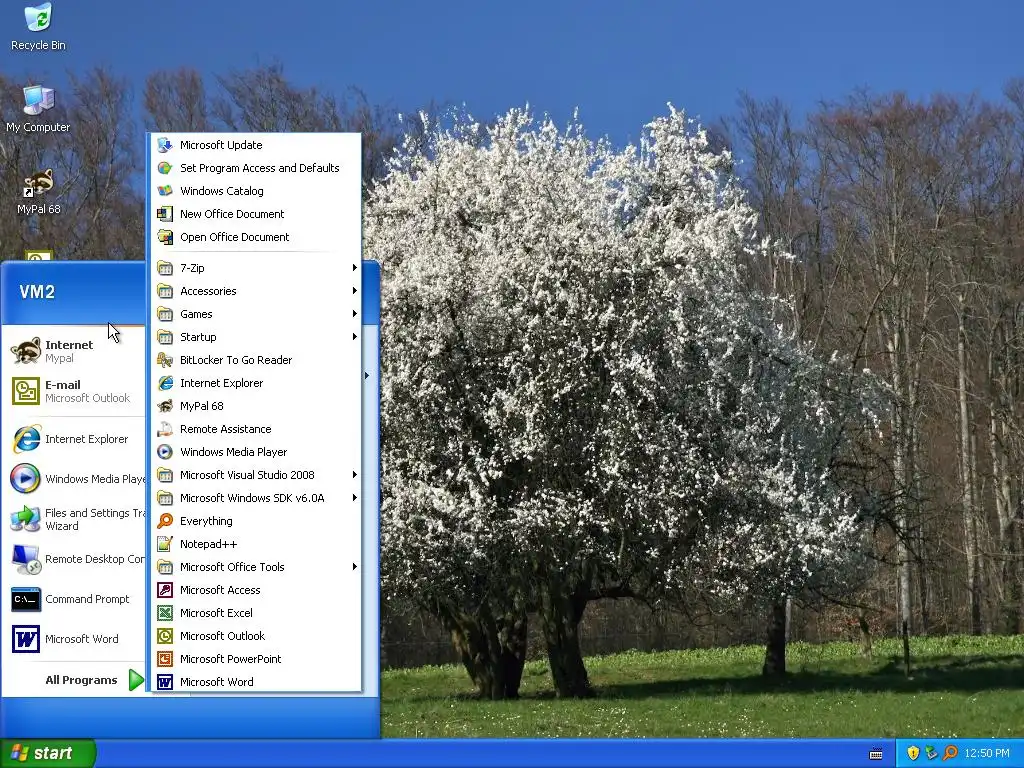The width and height of the screenshot is (1024, 768).
Task: Click the Remote Assistance label
Action: [x=226, y=429]
